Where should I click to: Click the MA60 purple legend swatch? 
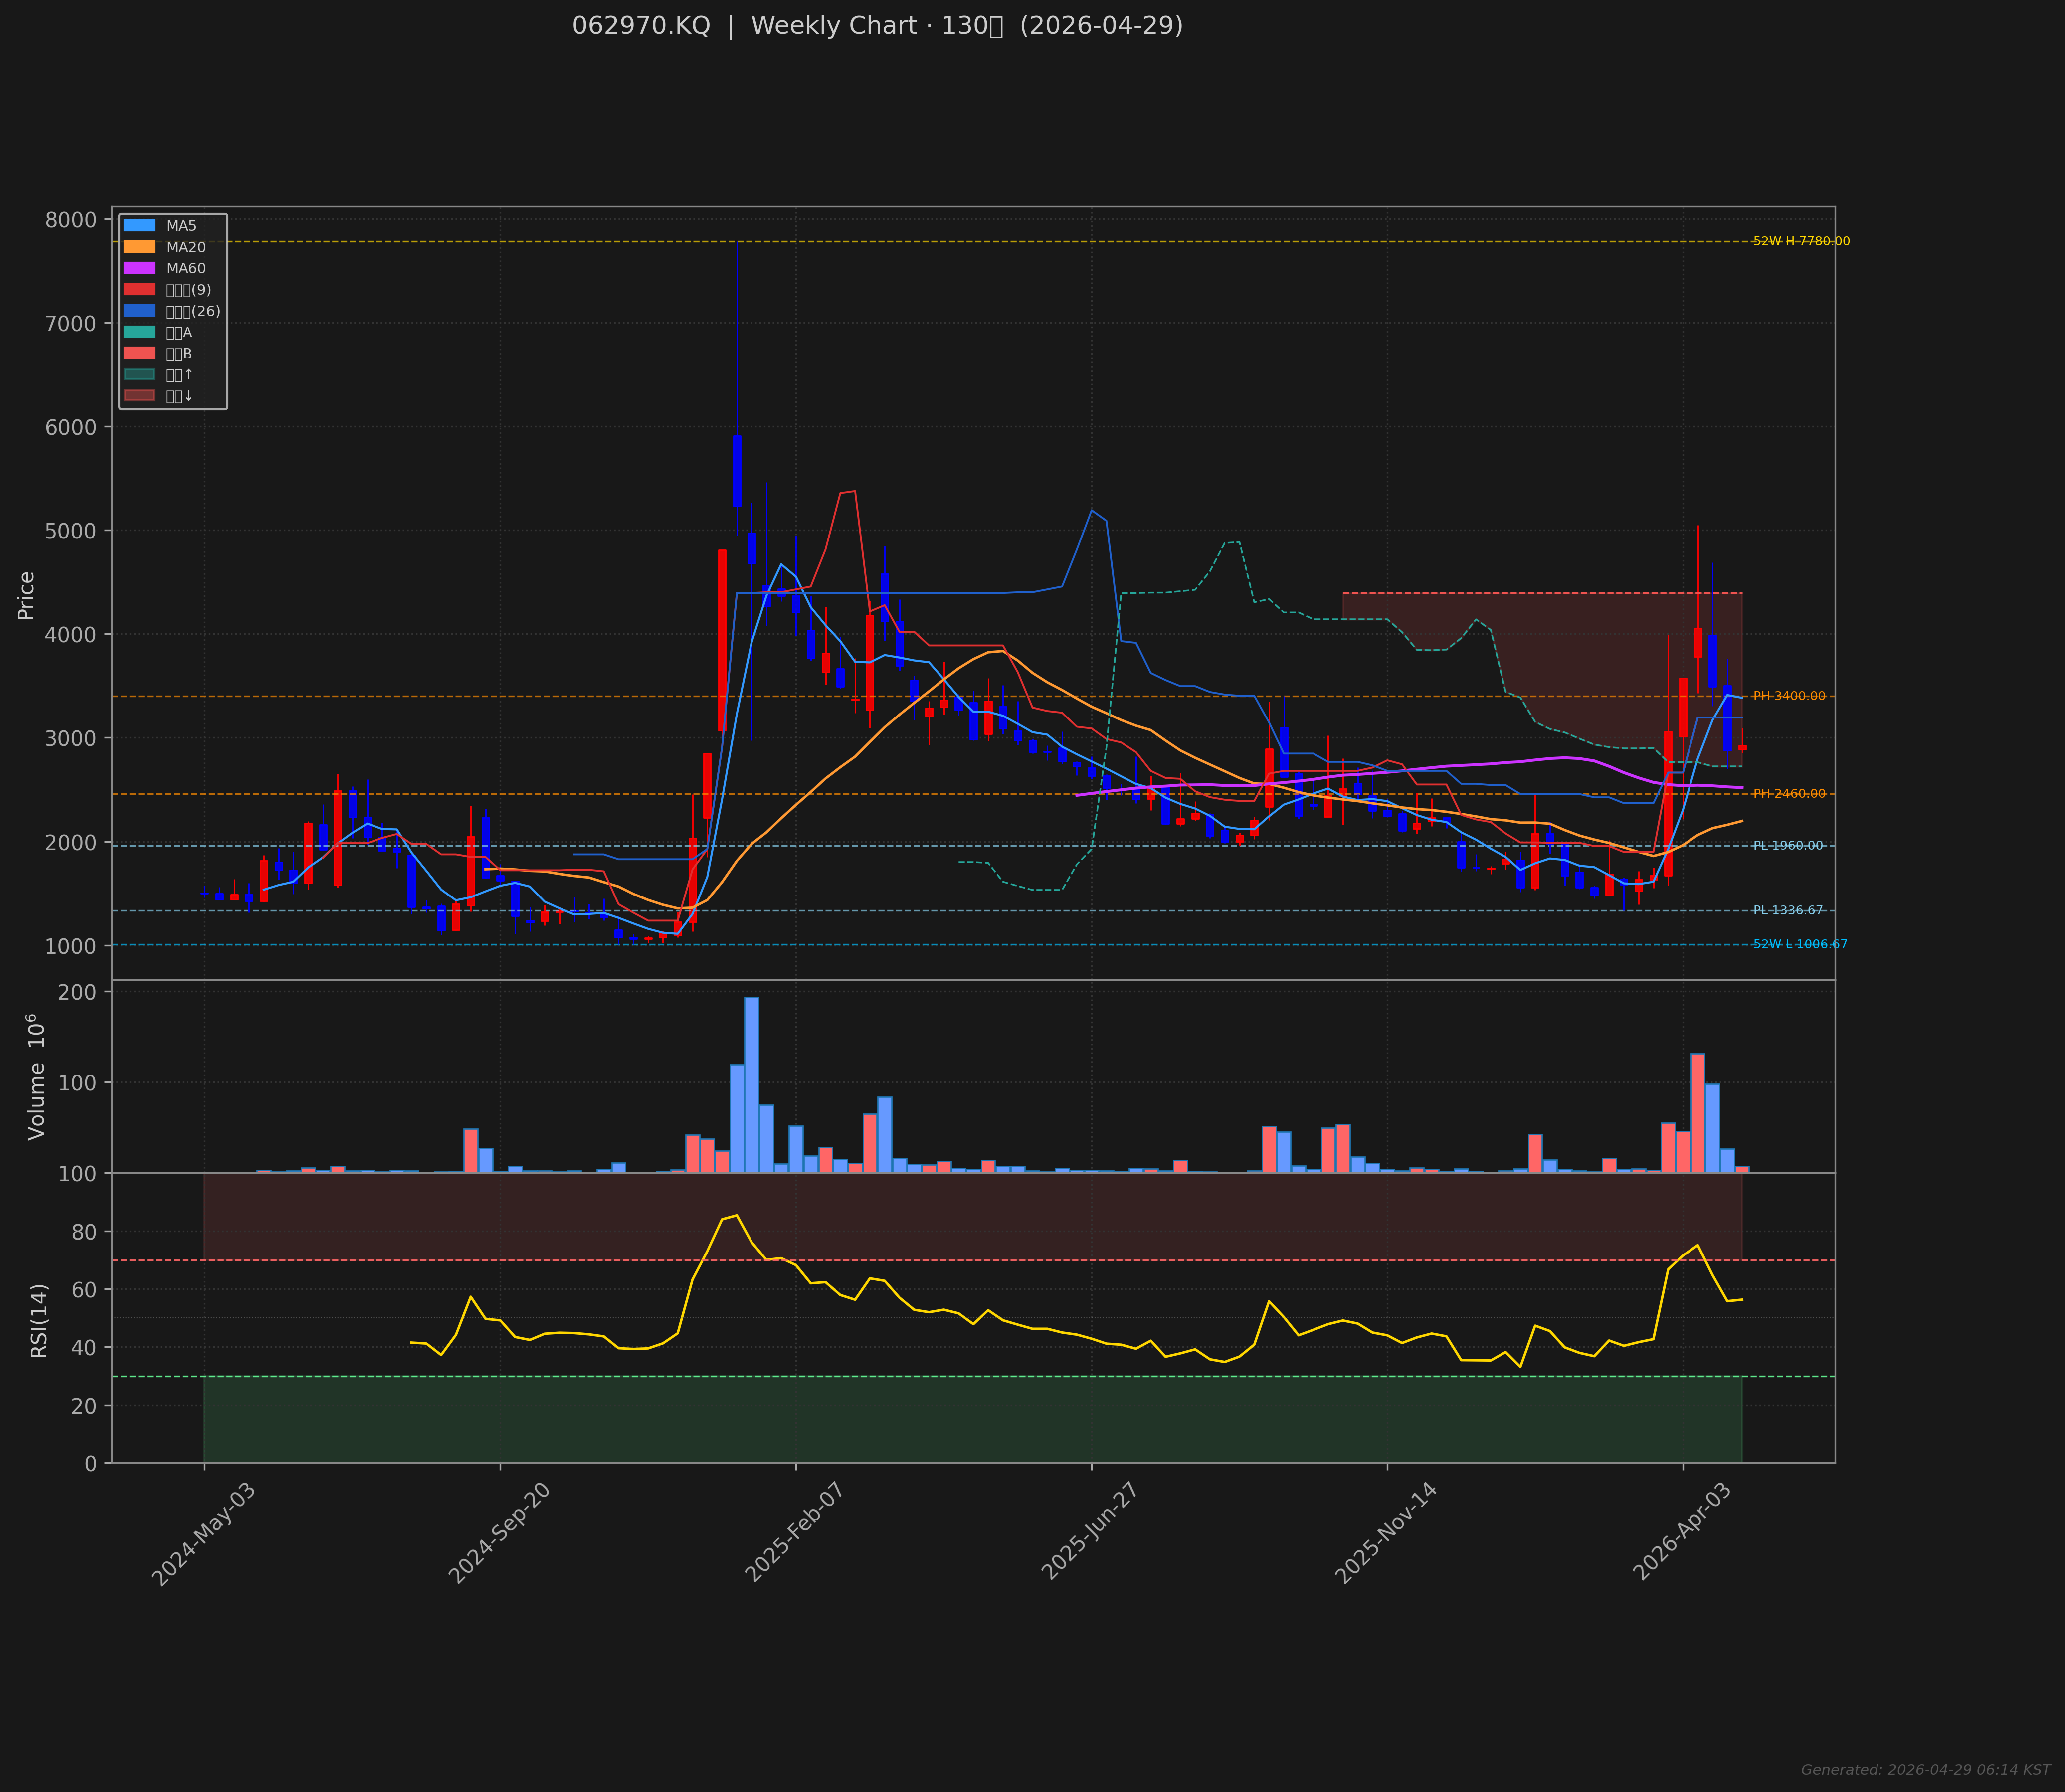pos(139,268)
